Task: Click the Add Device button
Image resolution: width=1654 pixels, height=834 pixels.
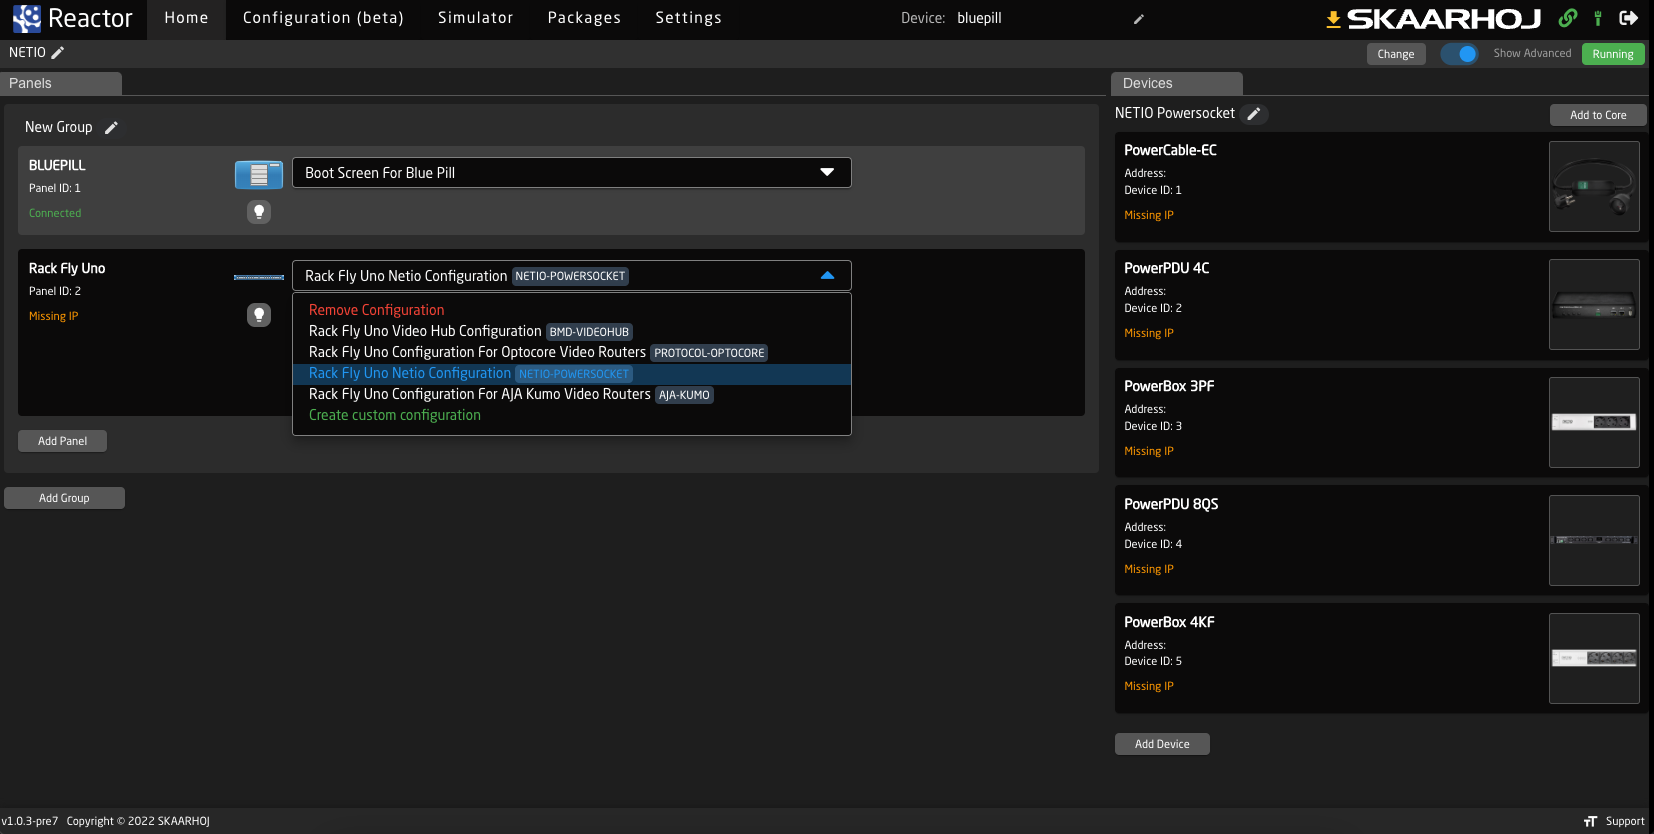Action: (x=1162, y=744)
